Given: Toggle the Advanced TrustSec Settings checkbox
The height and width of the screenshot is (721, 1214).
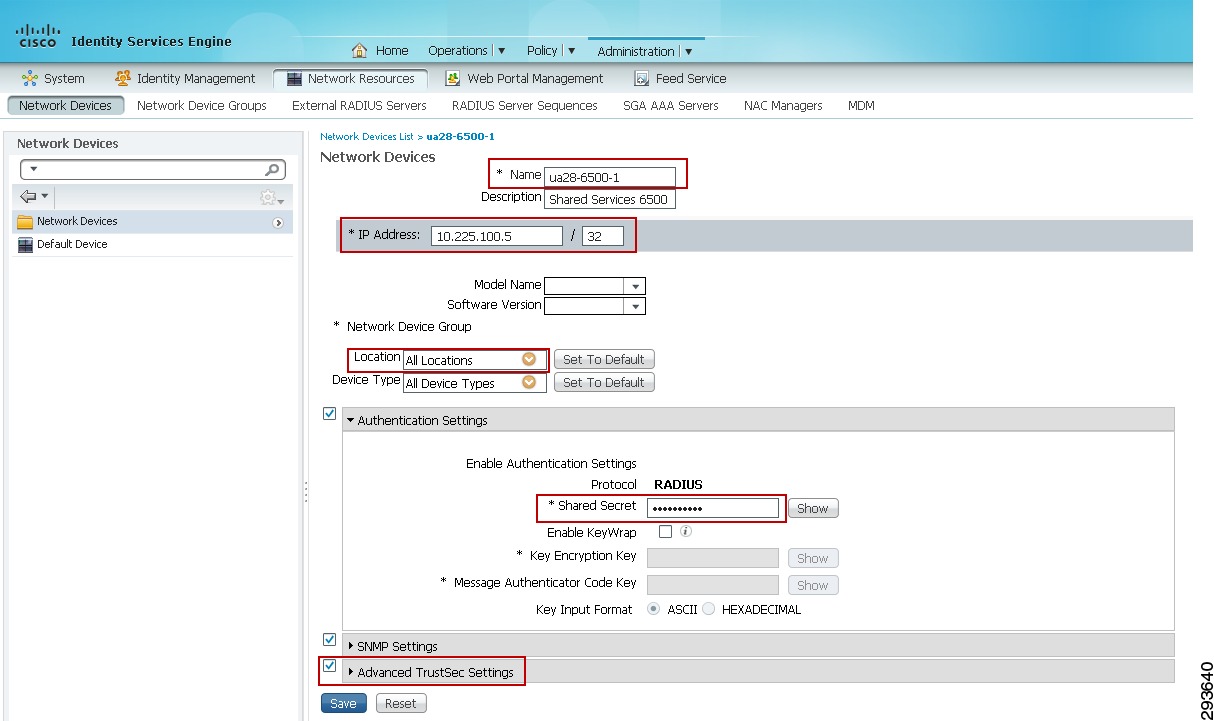Looking at the screenshot, I should click(330, 665).
